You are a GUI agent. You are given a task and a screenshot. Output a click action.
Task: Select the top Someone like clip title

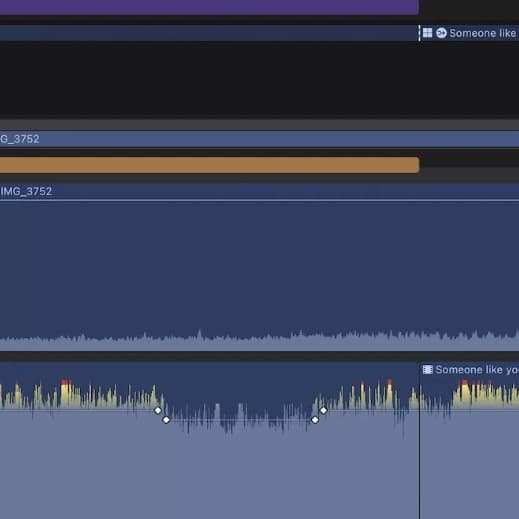tap(482, 33)
